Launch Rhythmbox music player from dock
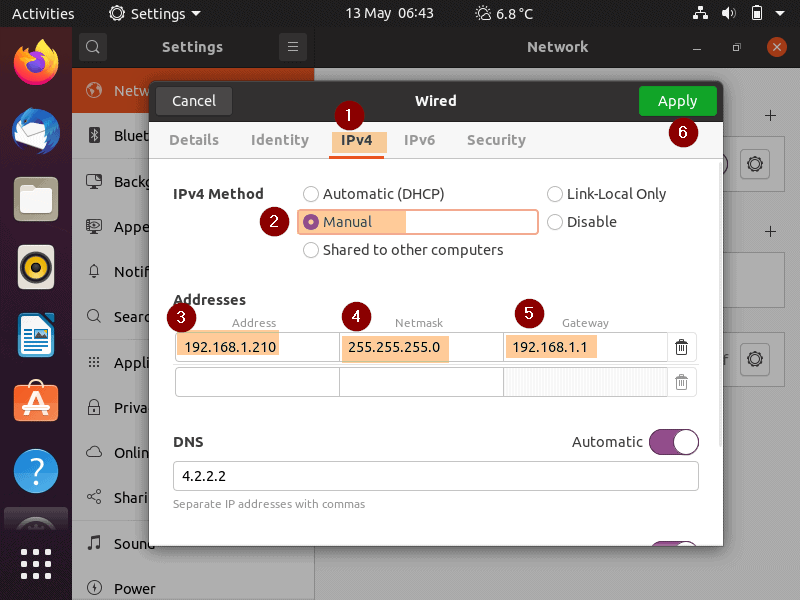 pyautogui.click(x=36, y=267)
